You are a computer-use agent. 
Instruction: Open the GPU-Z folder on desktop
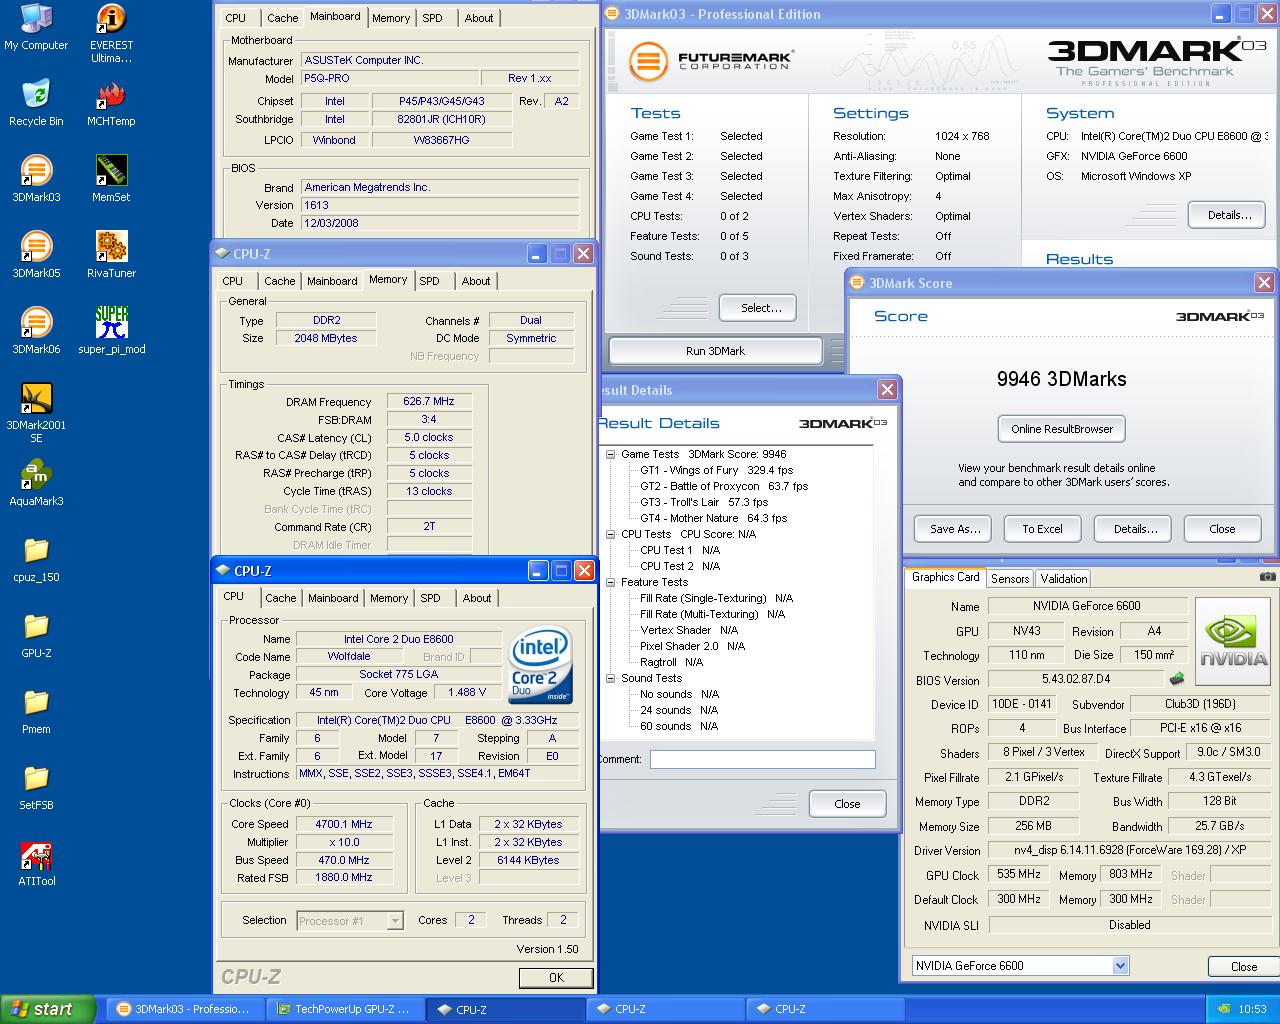[x=36, y=635]
